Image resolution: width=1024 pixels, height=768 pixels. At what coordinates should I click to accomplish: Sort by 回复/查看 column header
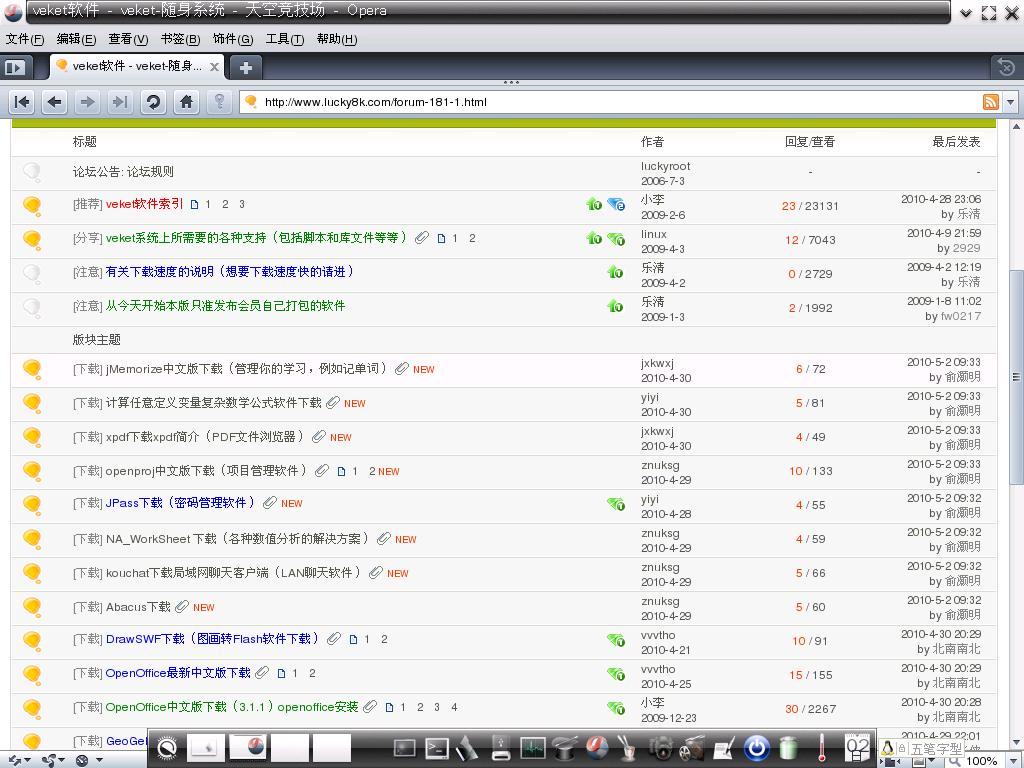pos(810,142)
